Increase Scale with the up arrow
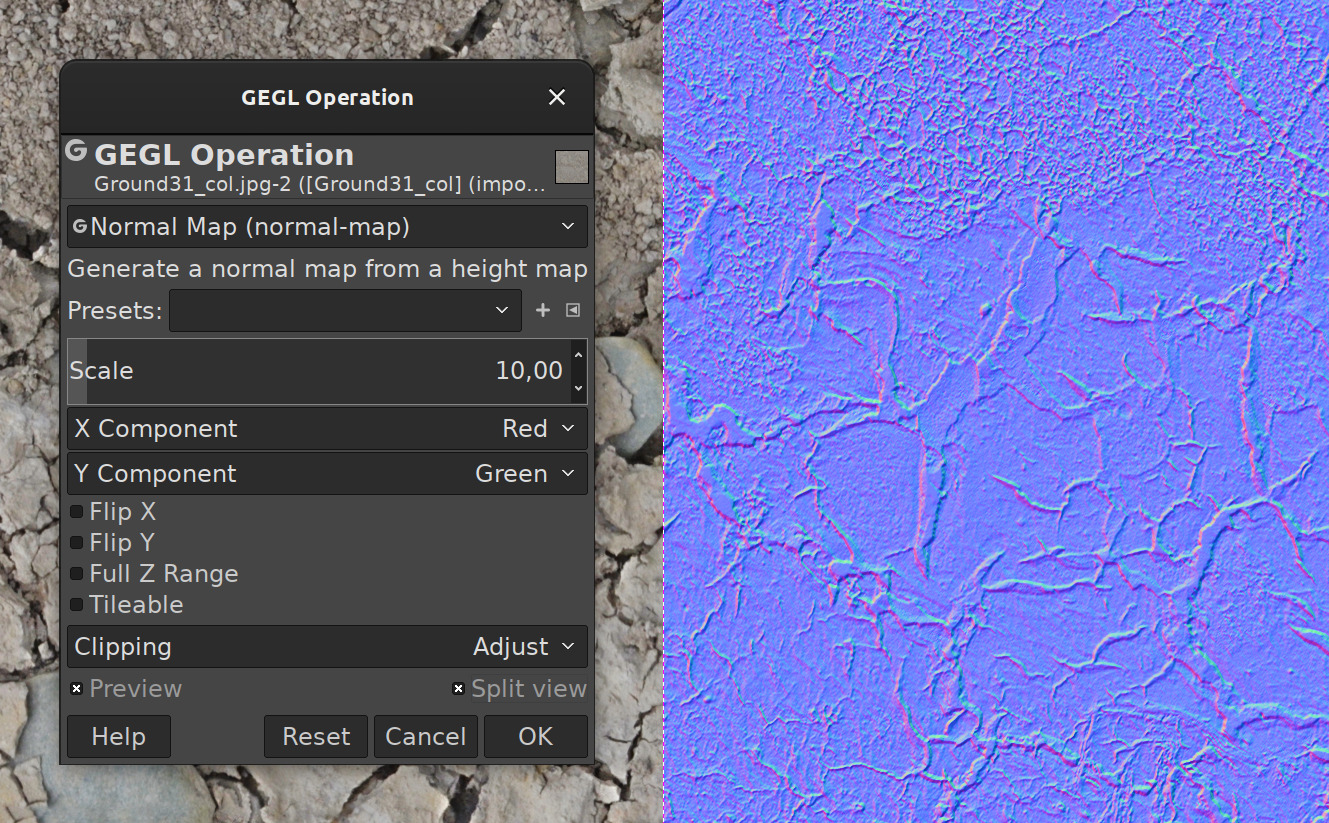Image resolution: width=1329 pixels, height=823 pixels. coord(578,355)
